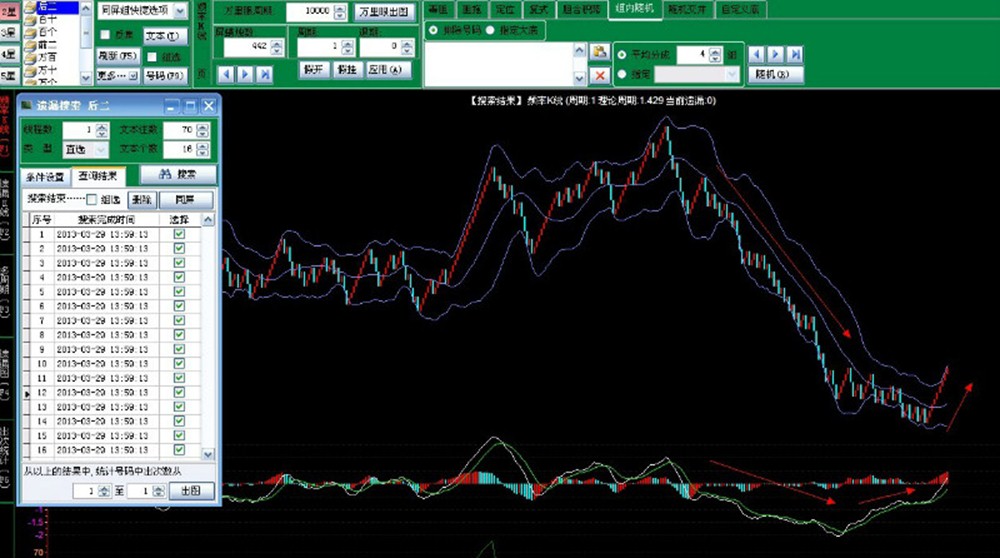Click the results list vertical scrollbar
The width and height of the screenshot is (1000, 558).
point(208,340)
